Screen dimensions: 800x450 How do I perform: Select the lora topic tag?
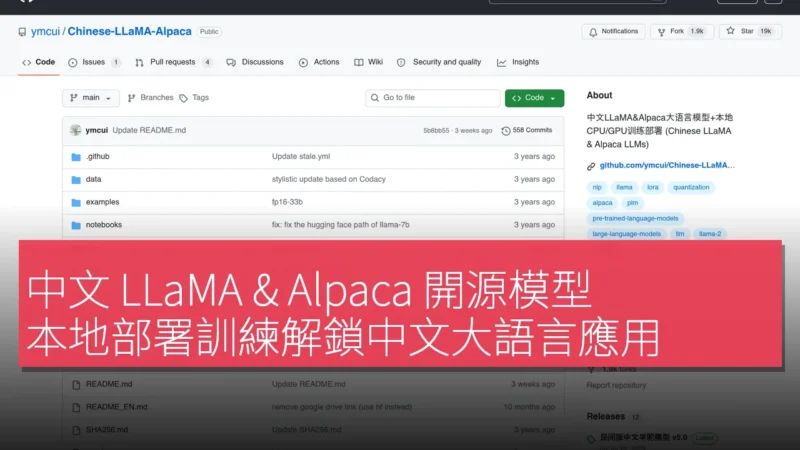click(x=653, y=187)
